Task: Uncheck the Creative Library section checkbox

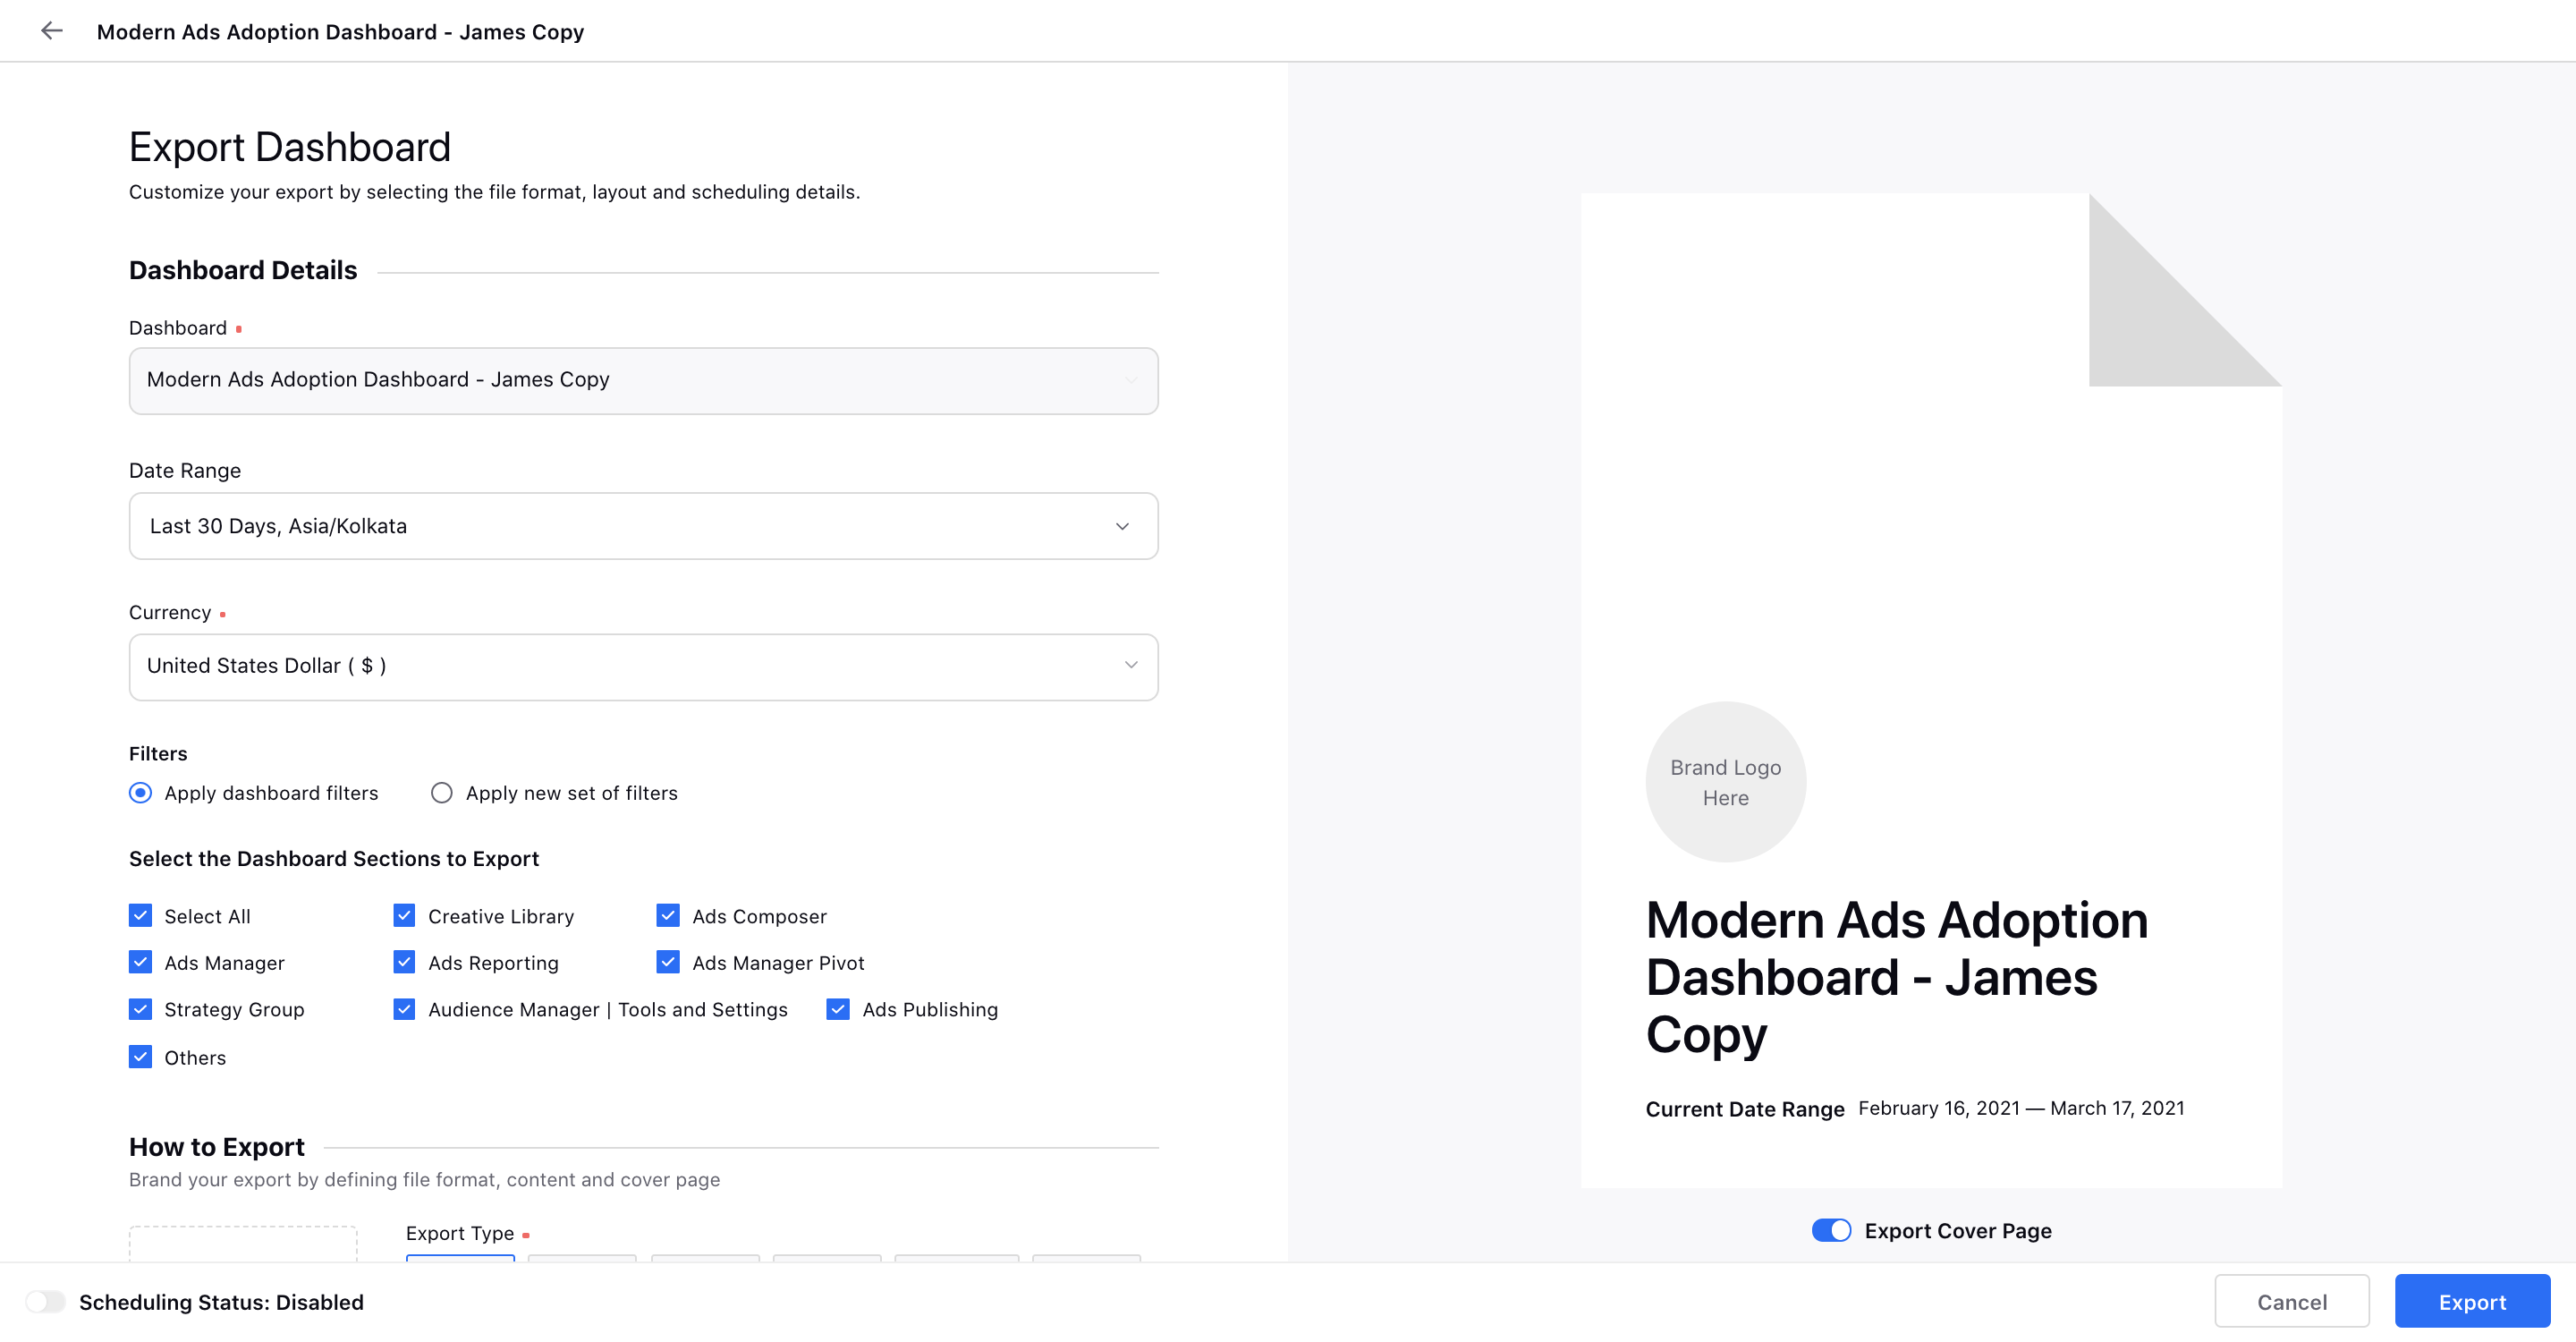Action: click(x=407, y=914)
